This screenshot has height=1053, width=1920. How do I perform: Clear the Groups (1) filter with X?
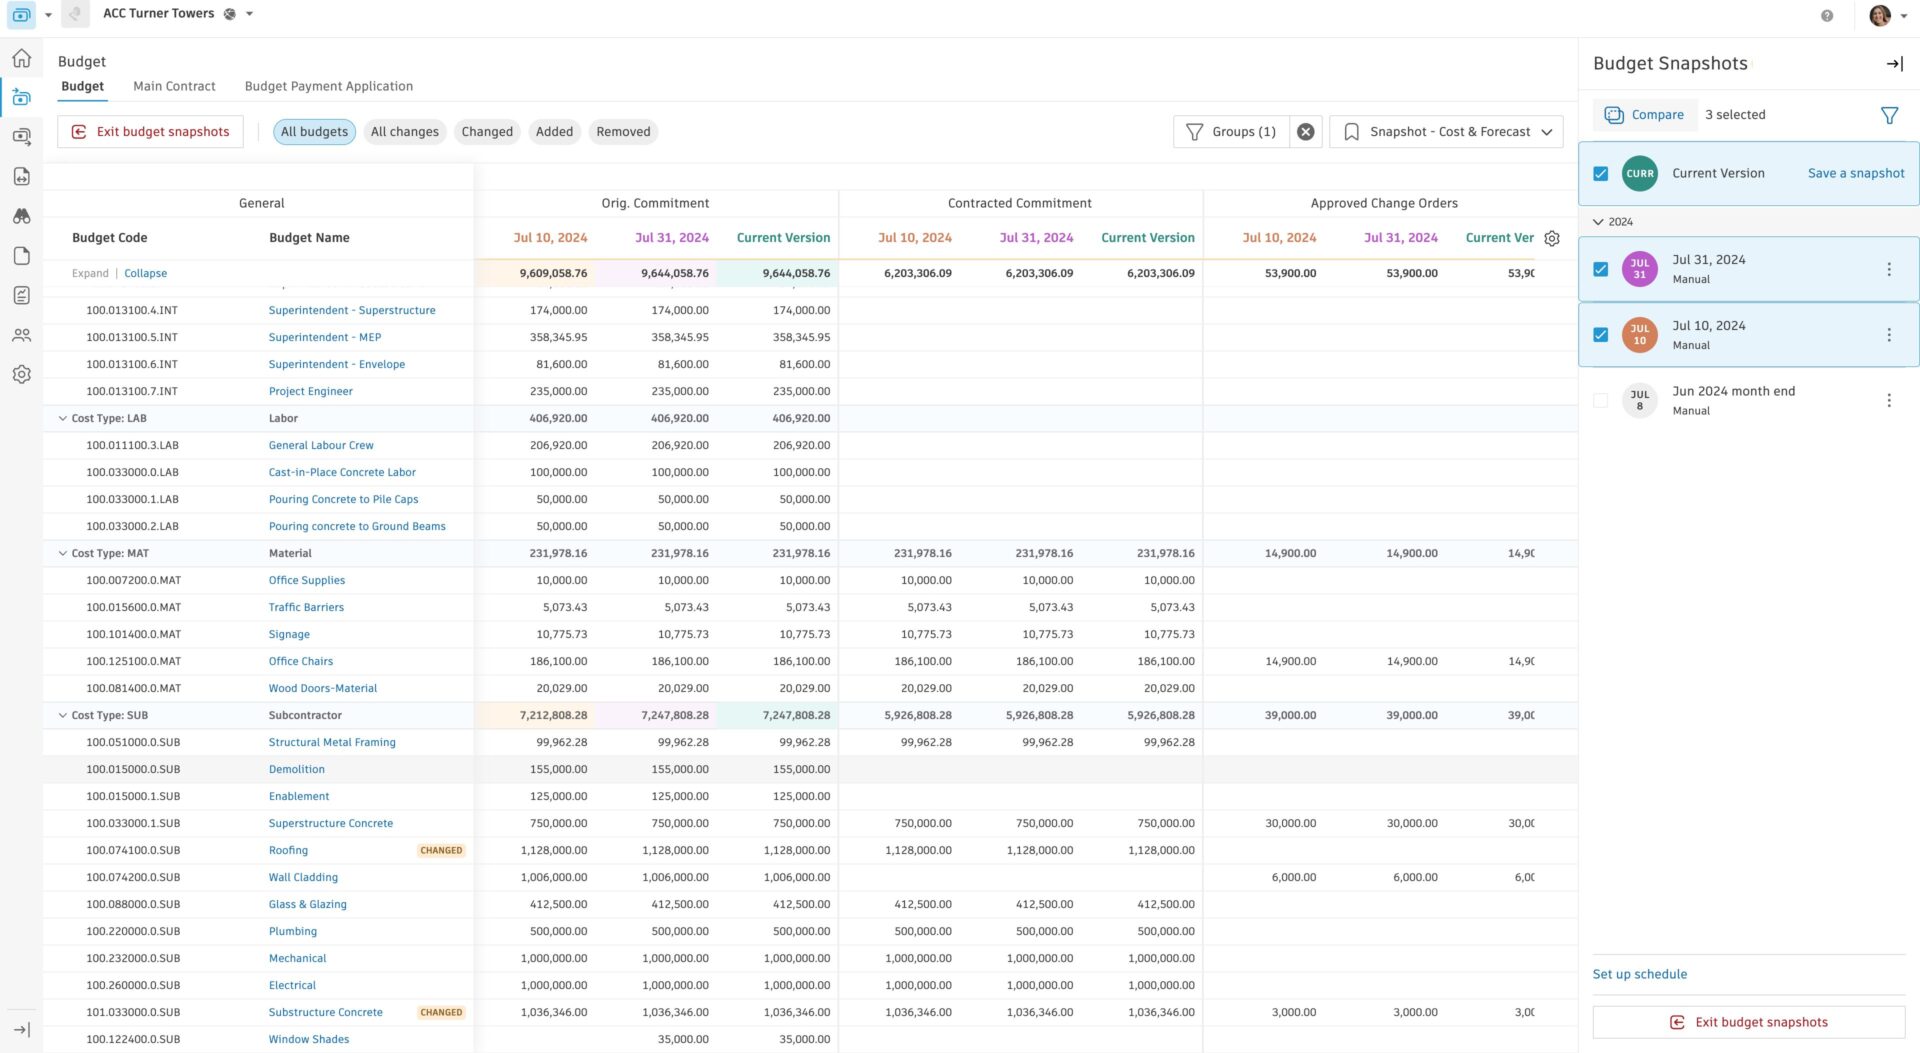pyautogui.click(x=1305, y=132)
